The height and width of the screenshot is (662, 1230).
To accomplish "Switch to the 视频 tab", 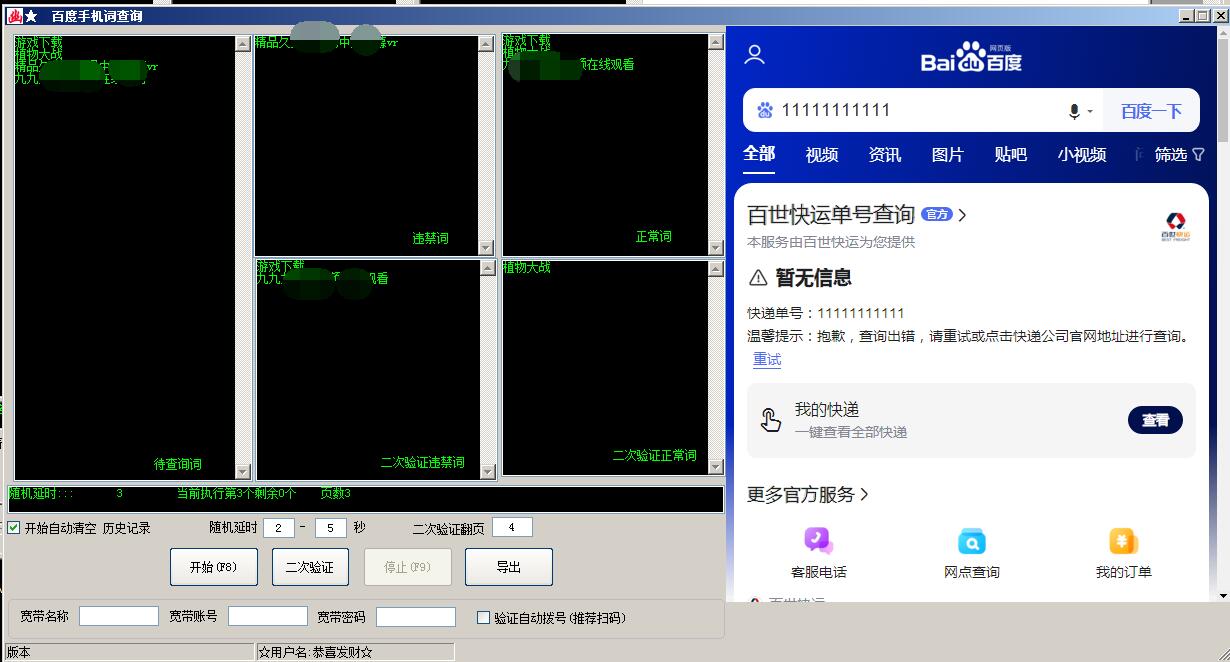I will 821,155.
